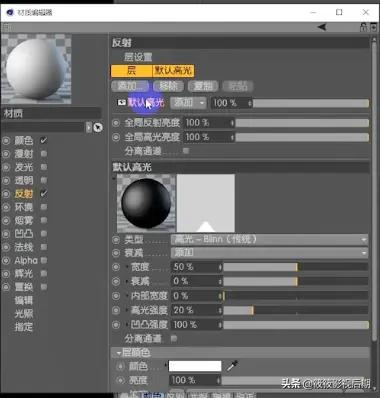
Task: Open the 反射 channel in the list
Action: pyautogui.click(x=24, y=194)
